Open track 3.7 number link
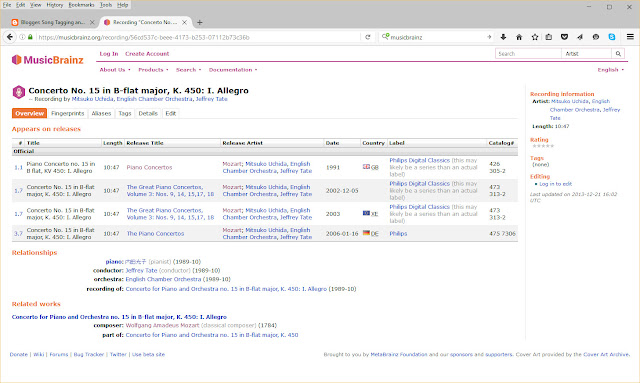640x383 pixels. (x=18, y=234)
